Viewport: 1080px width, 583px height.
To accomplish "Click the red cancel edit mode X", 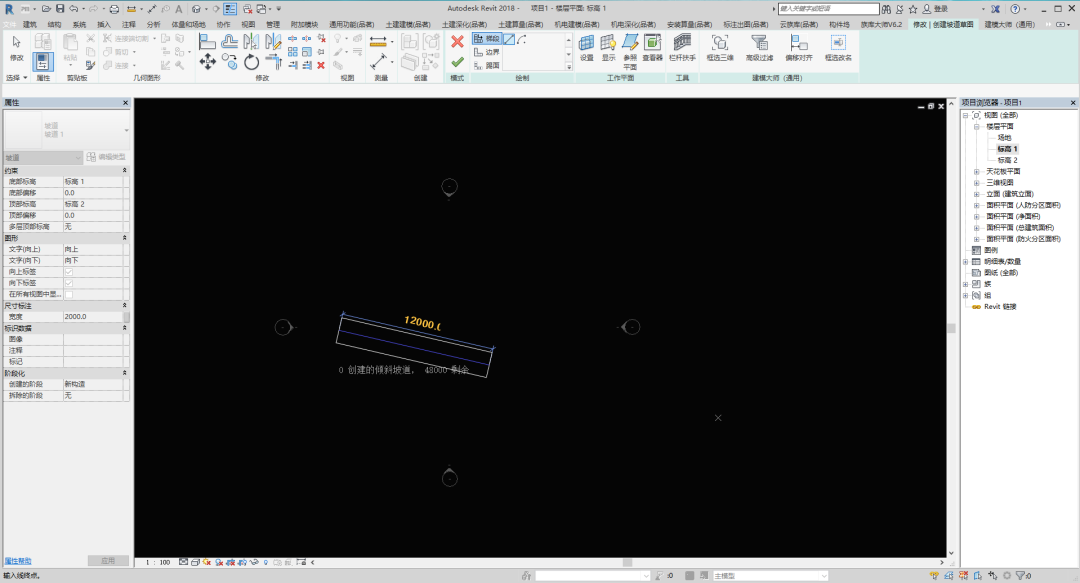I will coord(457,42).
